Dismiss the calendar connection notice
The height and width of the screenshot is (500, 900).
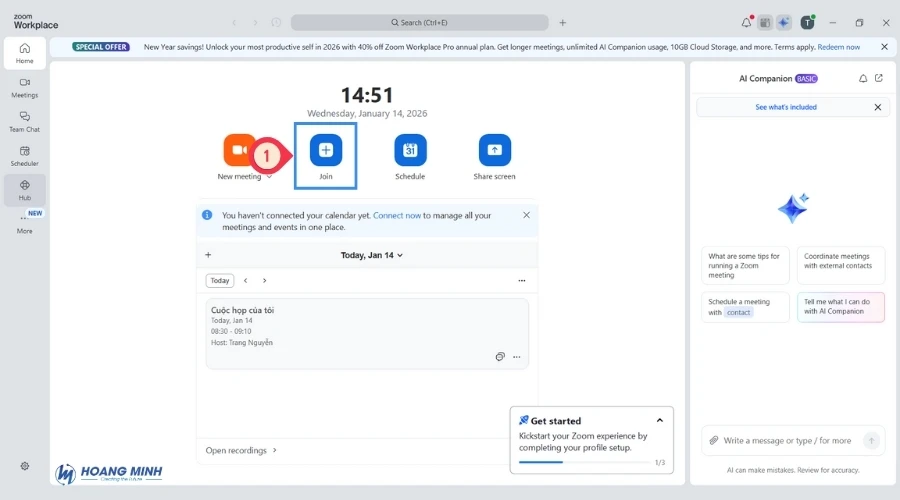(x=526, y=215)
